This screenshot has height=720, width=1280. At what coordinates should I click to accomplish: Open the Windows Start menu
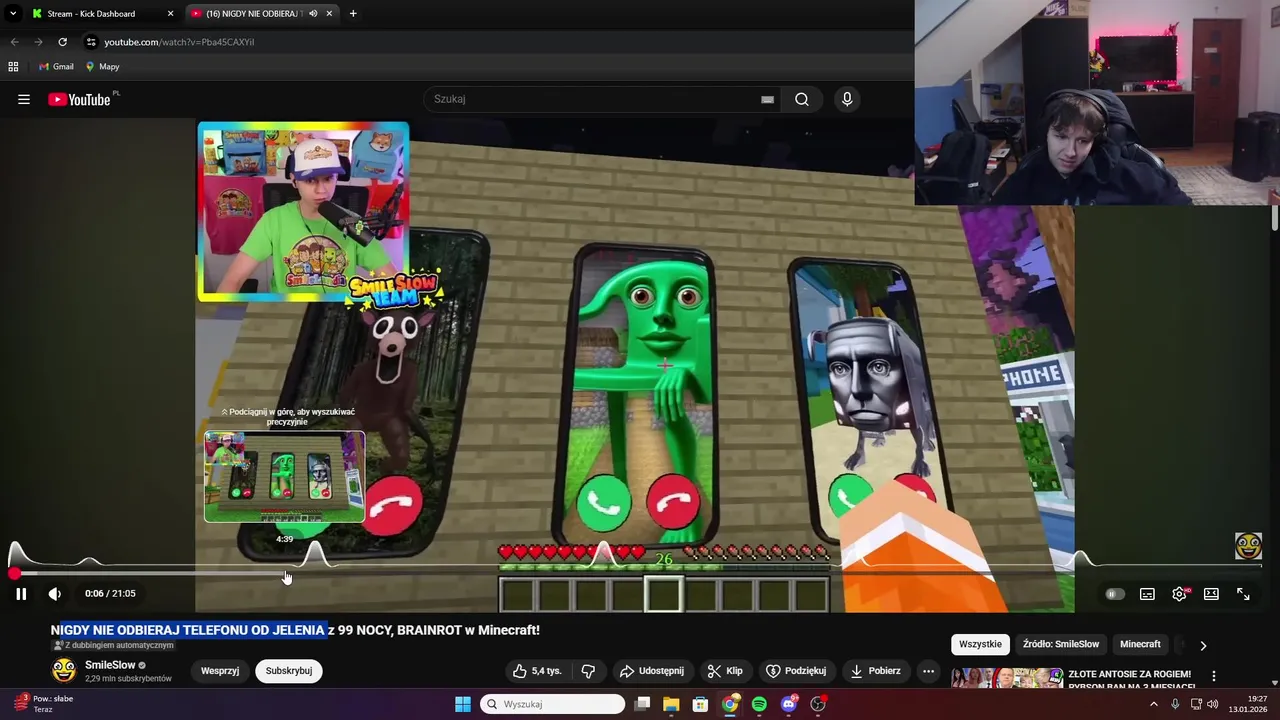[463, 704]
